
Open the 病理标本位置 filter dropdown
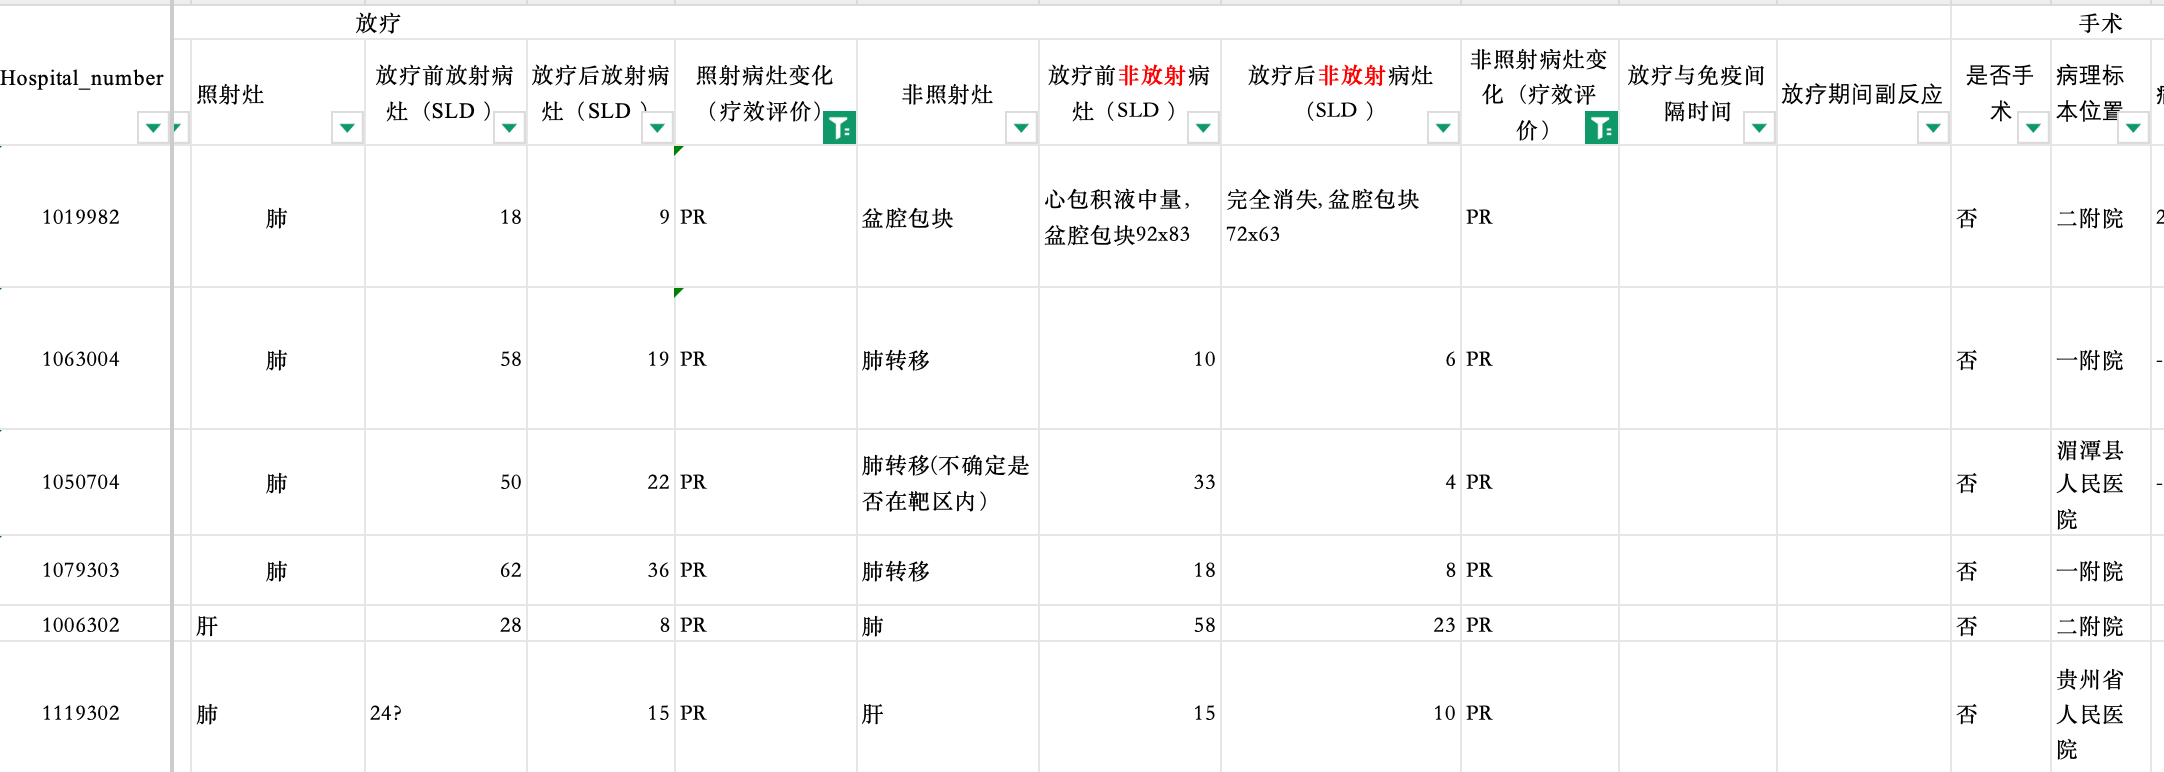2132,128
